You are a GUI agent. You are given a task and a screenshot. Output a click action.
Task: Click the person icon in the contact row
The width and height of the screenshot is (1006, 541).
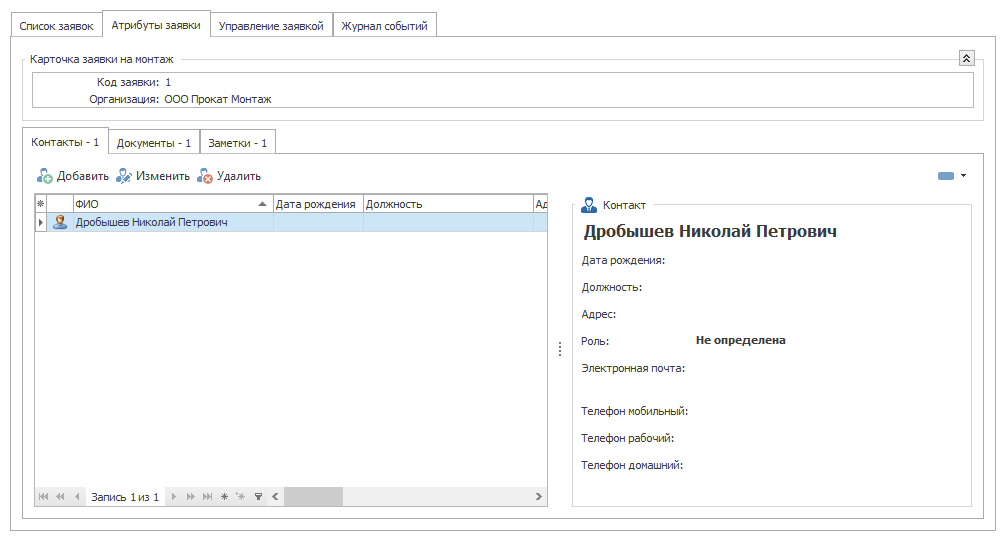60,222
